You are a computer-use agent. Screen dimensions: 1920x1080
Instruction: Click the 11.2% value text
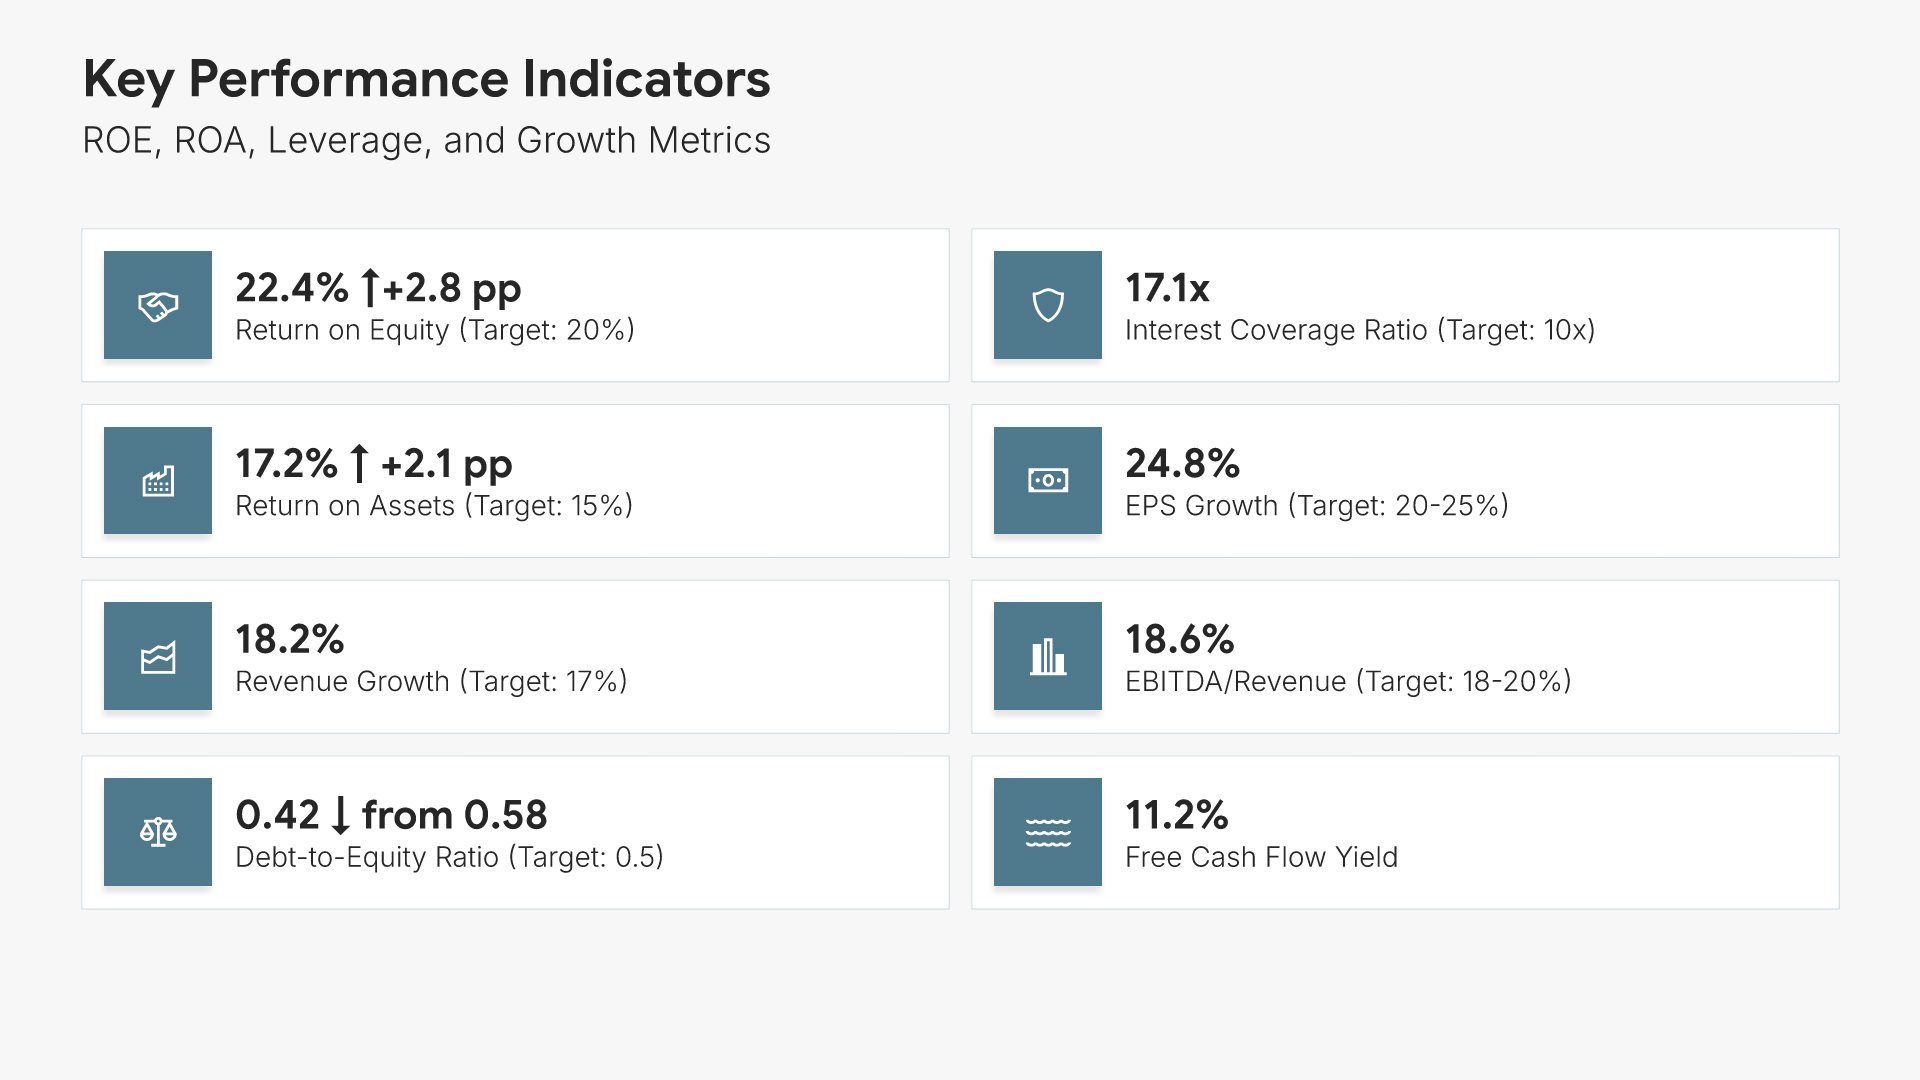[x=1176, y=815]
